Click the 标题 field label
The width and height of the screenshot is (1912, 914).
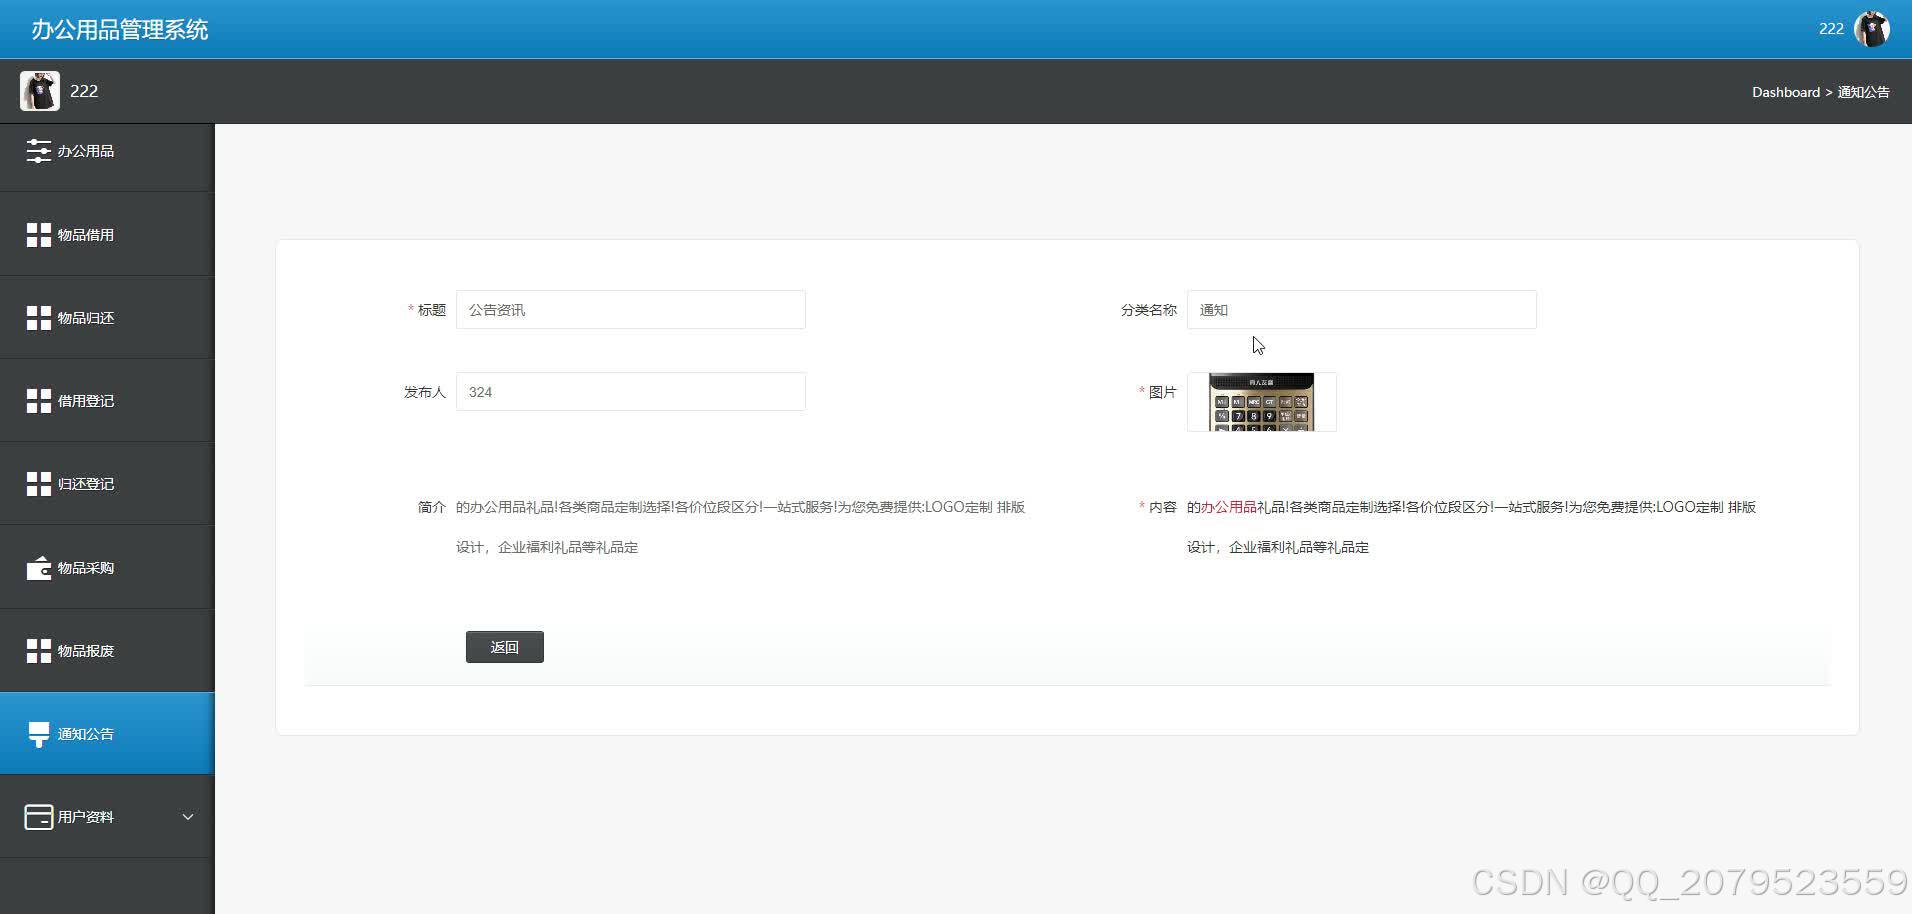pyautogui.click(x=432, y=310)
